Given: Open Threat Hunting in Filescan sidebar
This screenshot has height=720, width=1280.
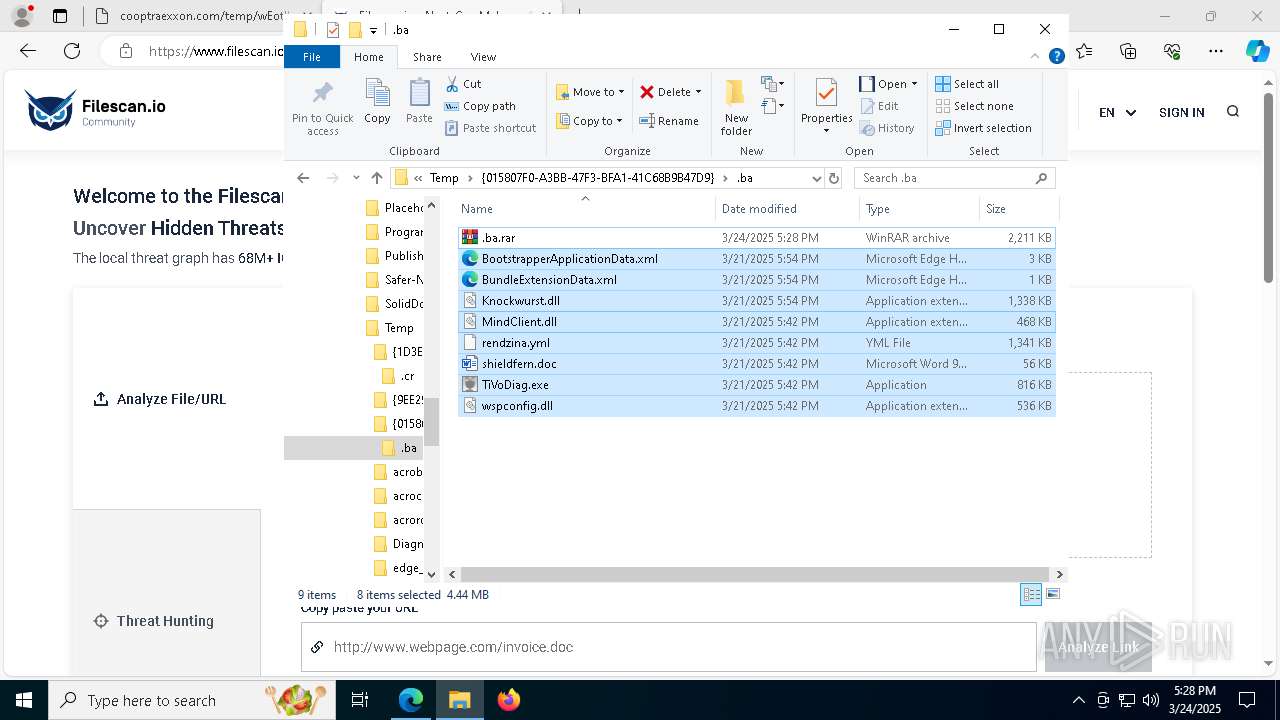Looking at the screenshot, I should click(153, 621).
